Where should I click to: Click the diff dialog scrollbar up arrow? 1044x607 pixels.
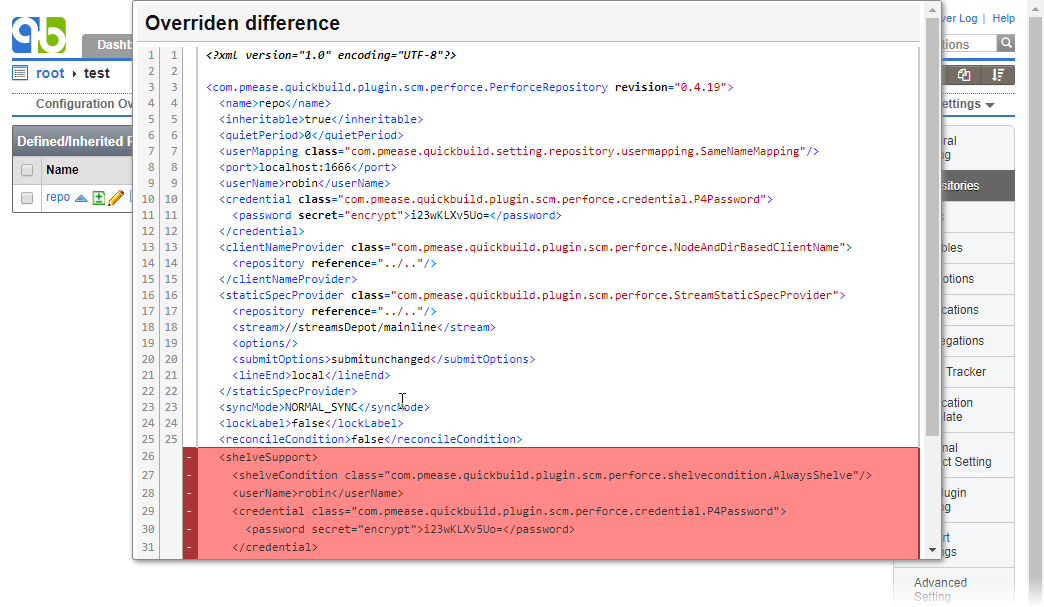(932, 9)
